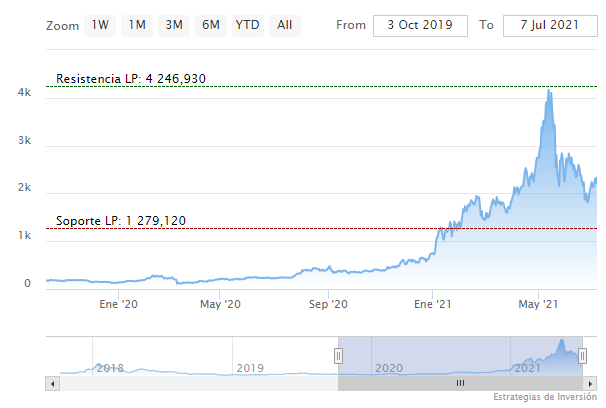Select YTD zoom range
Viewport: 606px width, 408px height.
pos(246,24)
